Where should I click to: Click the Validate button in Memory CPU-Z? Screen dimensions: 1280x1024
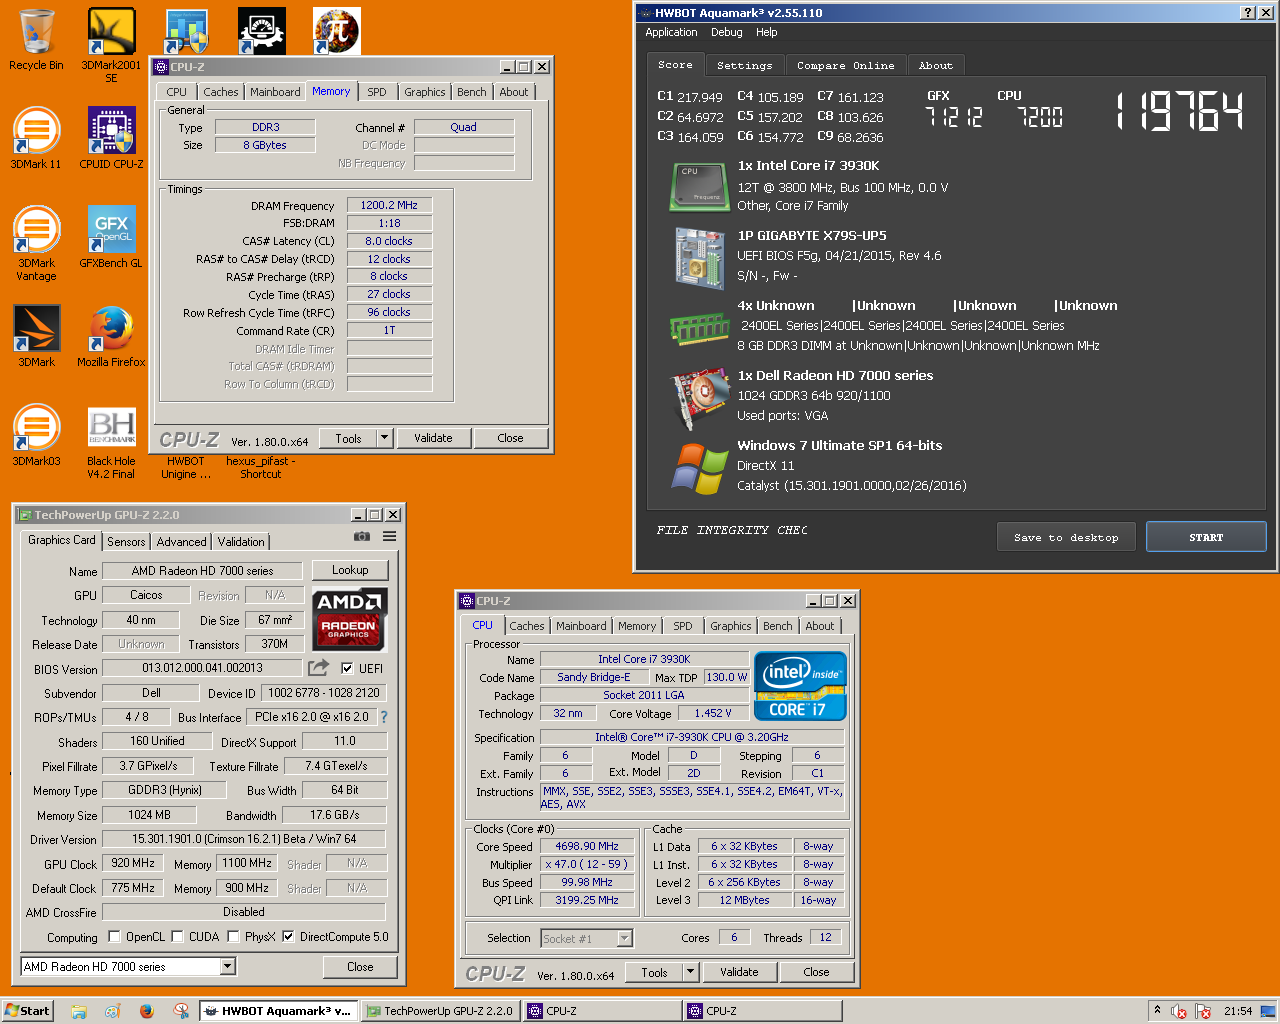(x=433, y=438)
